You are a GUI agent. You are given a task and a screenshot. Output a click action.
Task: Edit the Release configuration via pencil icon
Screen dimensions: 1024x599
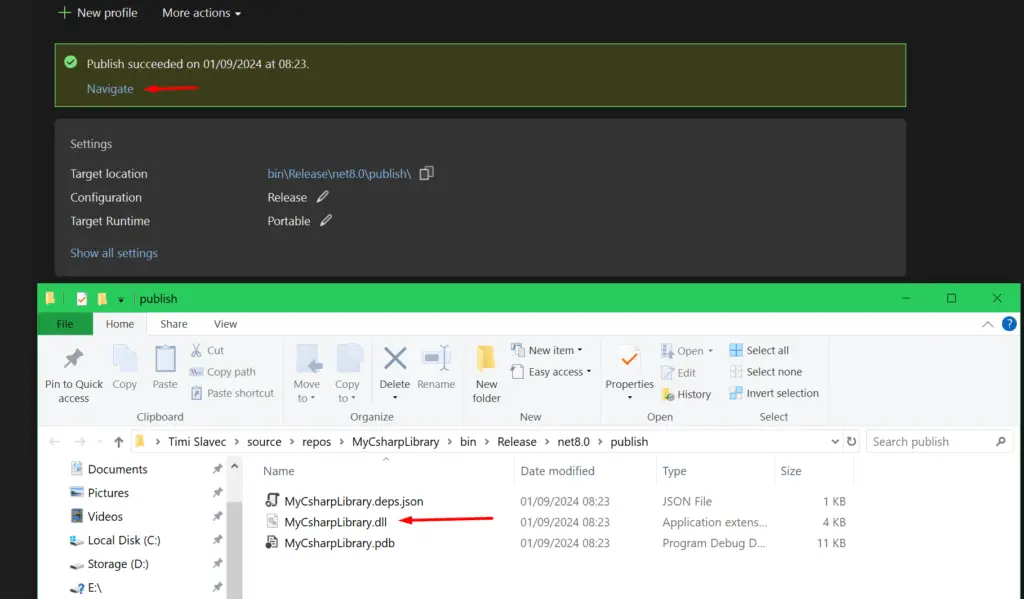[321, 197]
